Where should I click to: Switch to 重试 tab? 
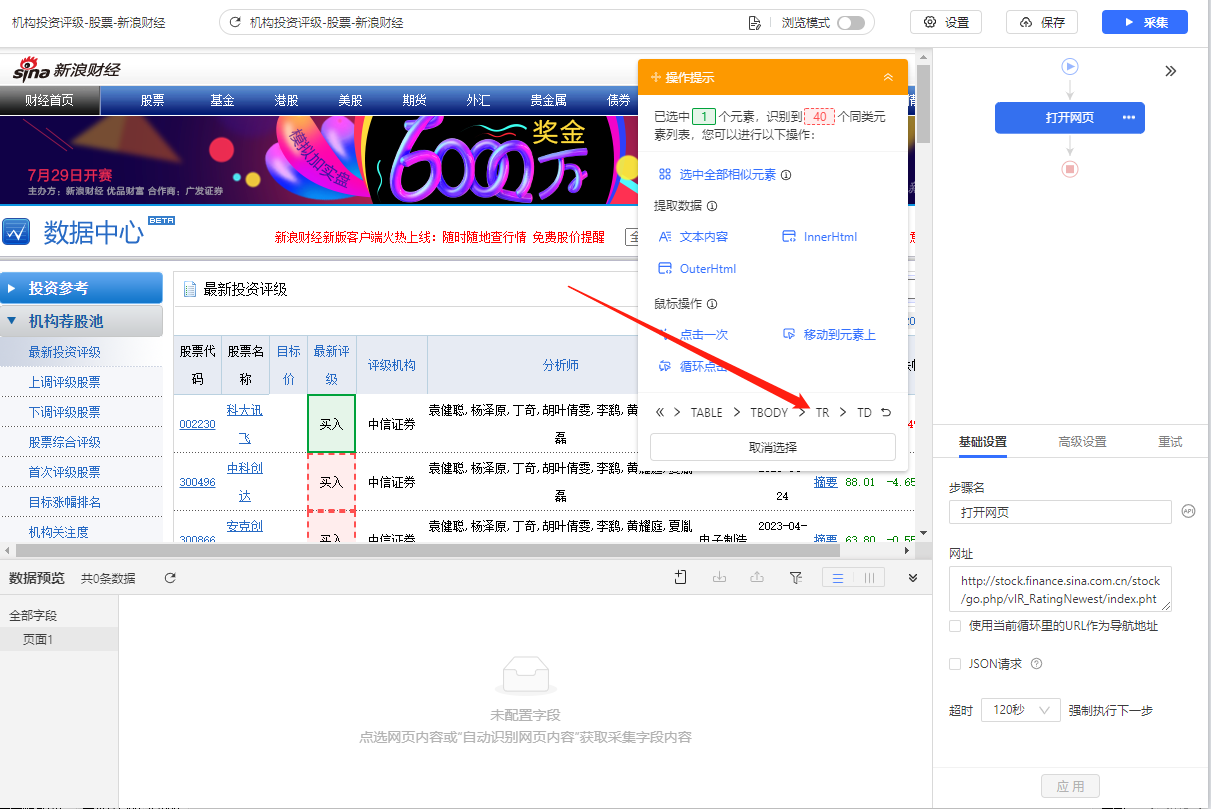[x=1170, y=442]
